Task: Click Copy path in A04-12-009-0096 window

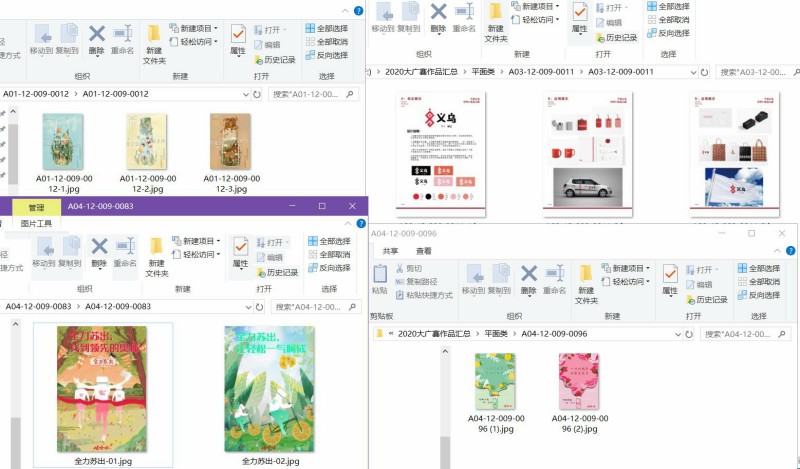Action: (416, 281)
